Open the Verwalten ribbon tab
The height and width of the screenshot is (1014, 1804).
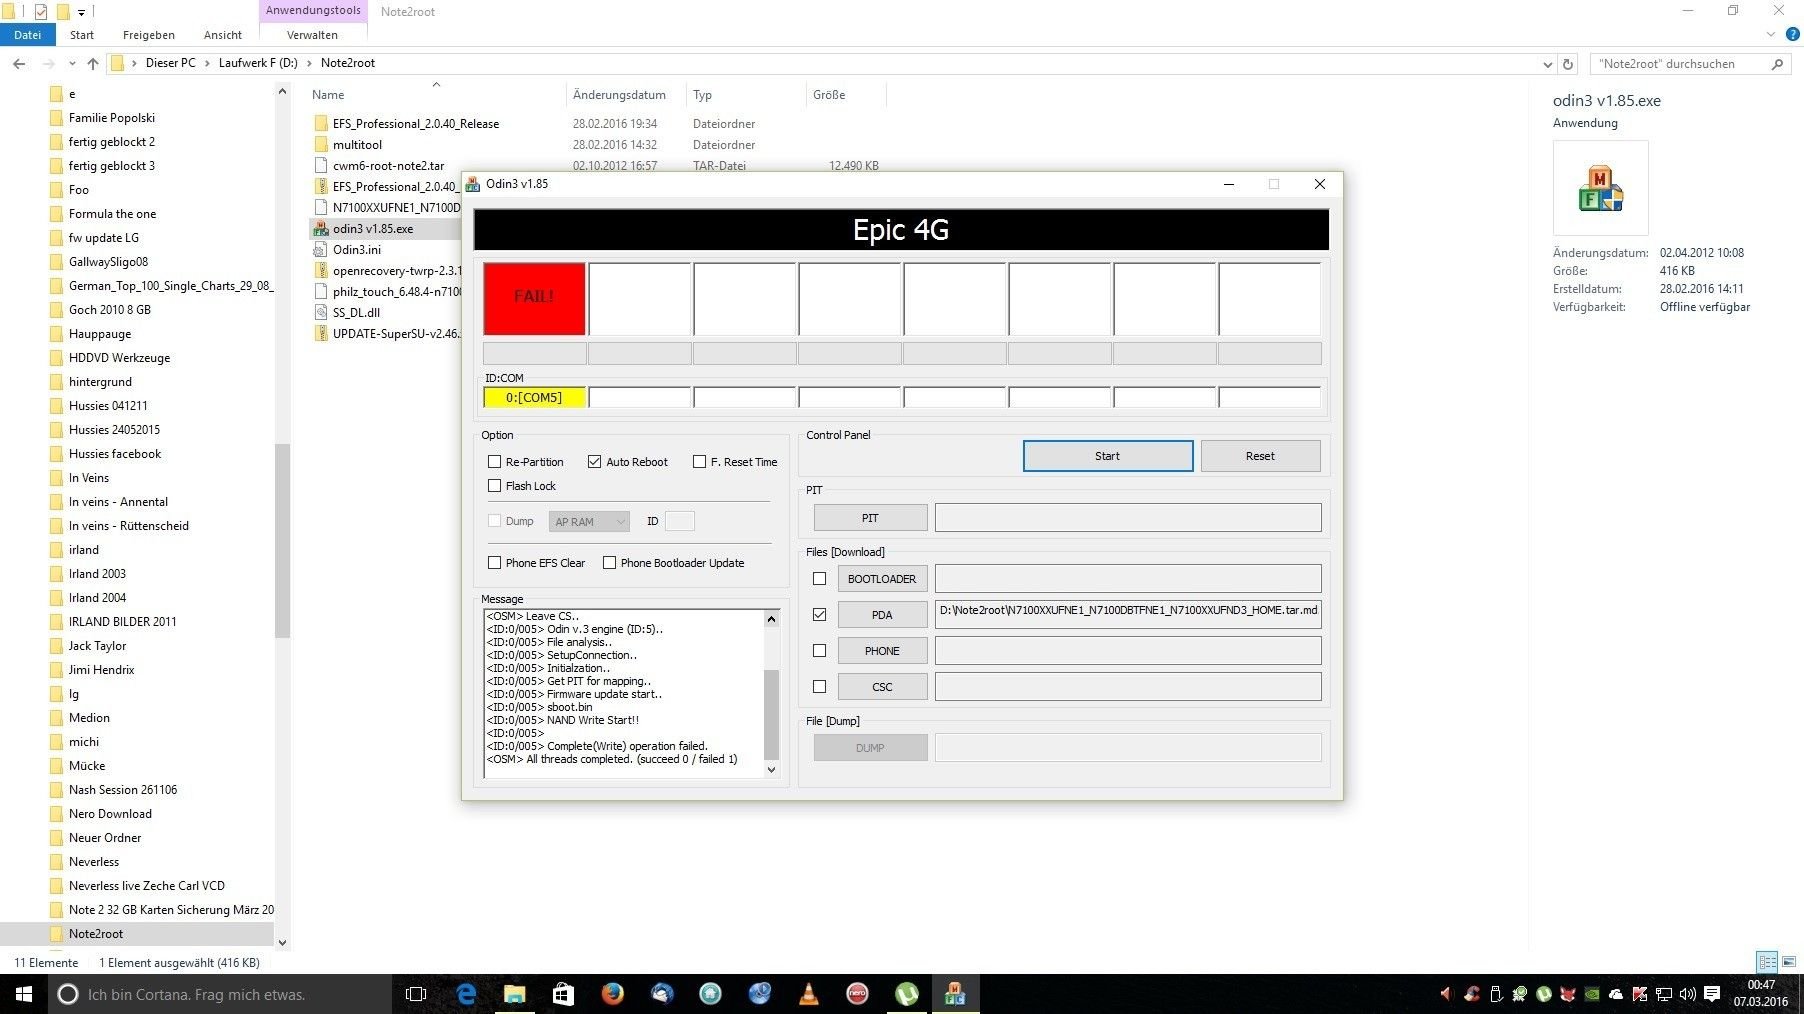click(312, 35)
